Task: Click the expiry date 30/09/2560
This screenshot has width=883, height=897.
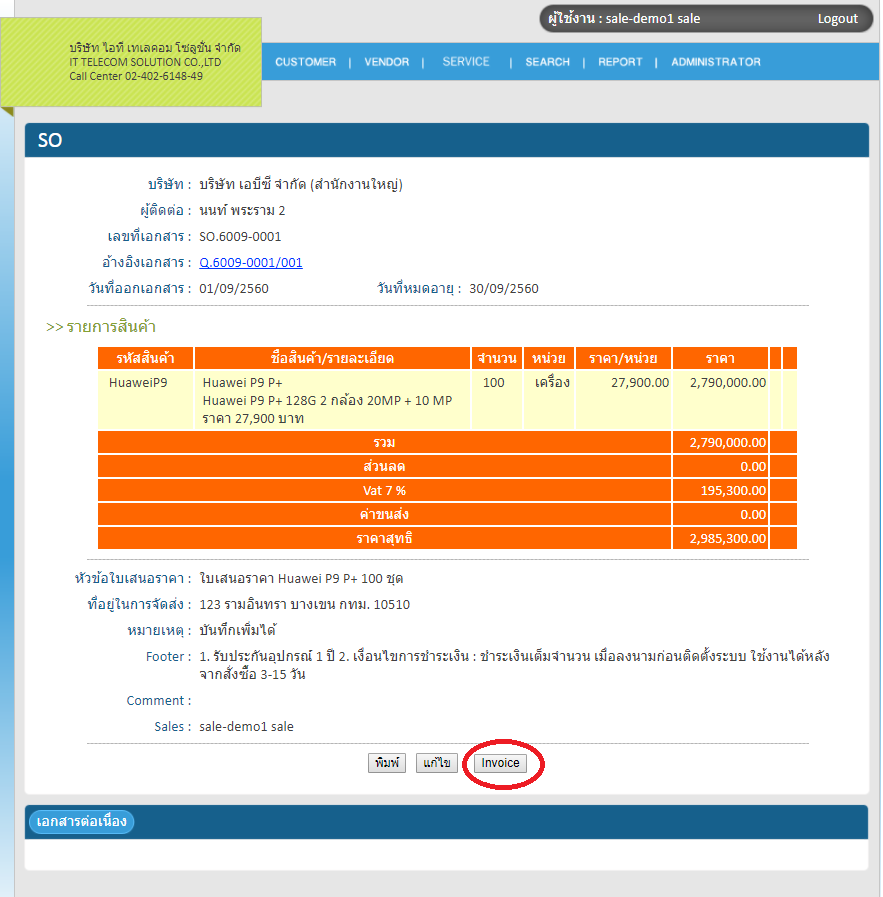Action: (x=504, y=288)
